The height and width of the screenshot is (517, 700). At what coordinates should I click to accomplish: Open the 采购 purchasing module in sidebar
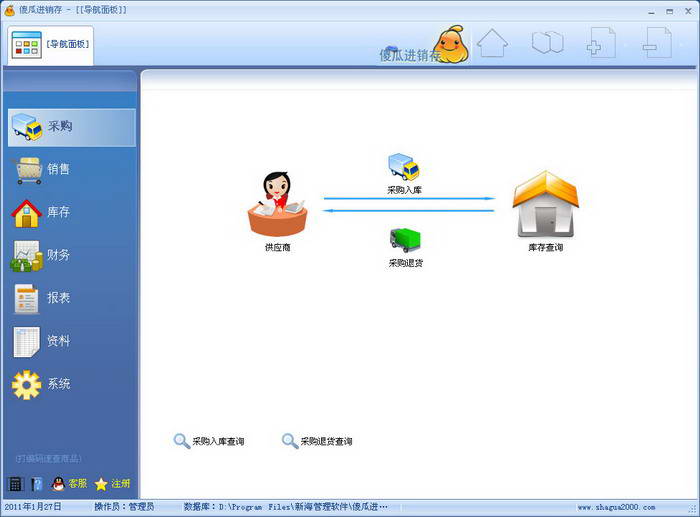click(71, 127)
